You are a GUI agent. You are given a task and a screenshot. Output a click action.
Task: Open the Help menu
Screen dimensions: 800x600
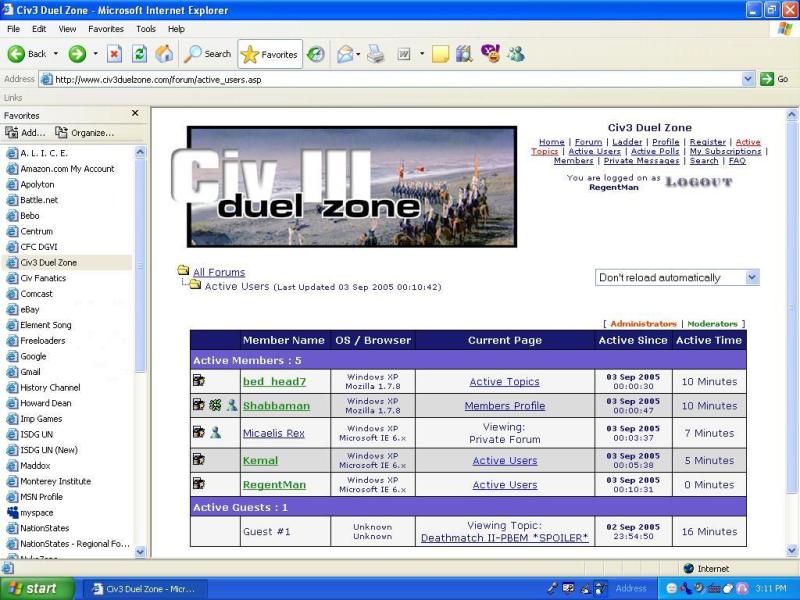point(176,29)
